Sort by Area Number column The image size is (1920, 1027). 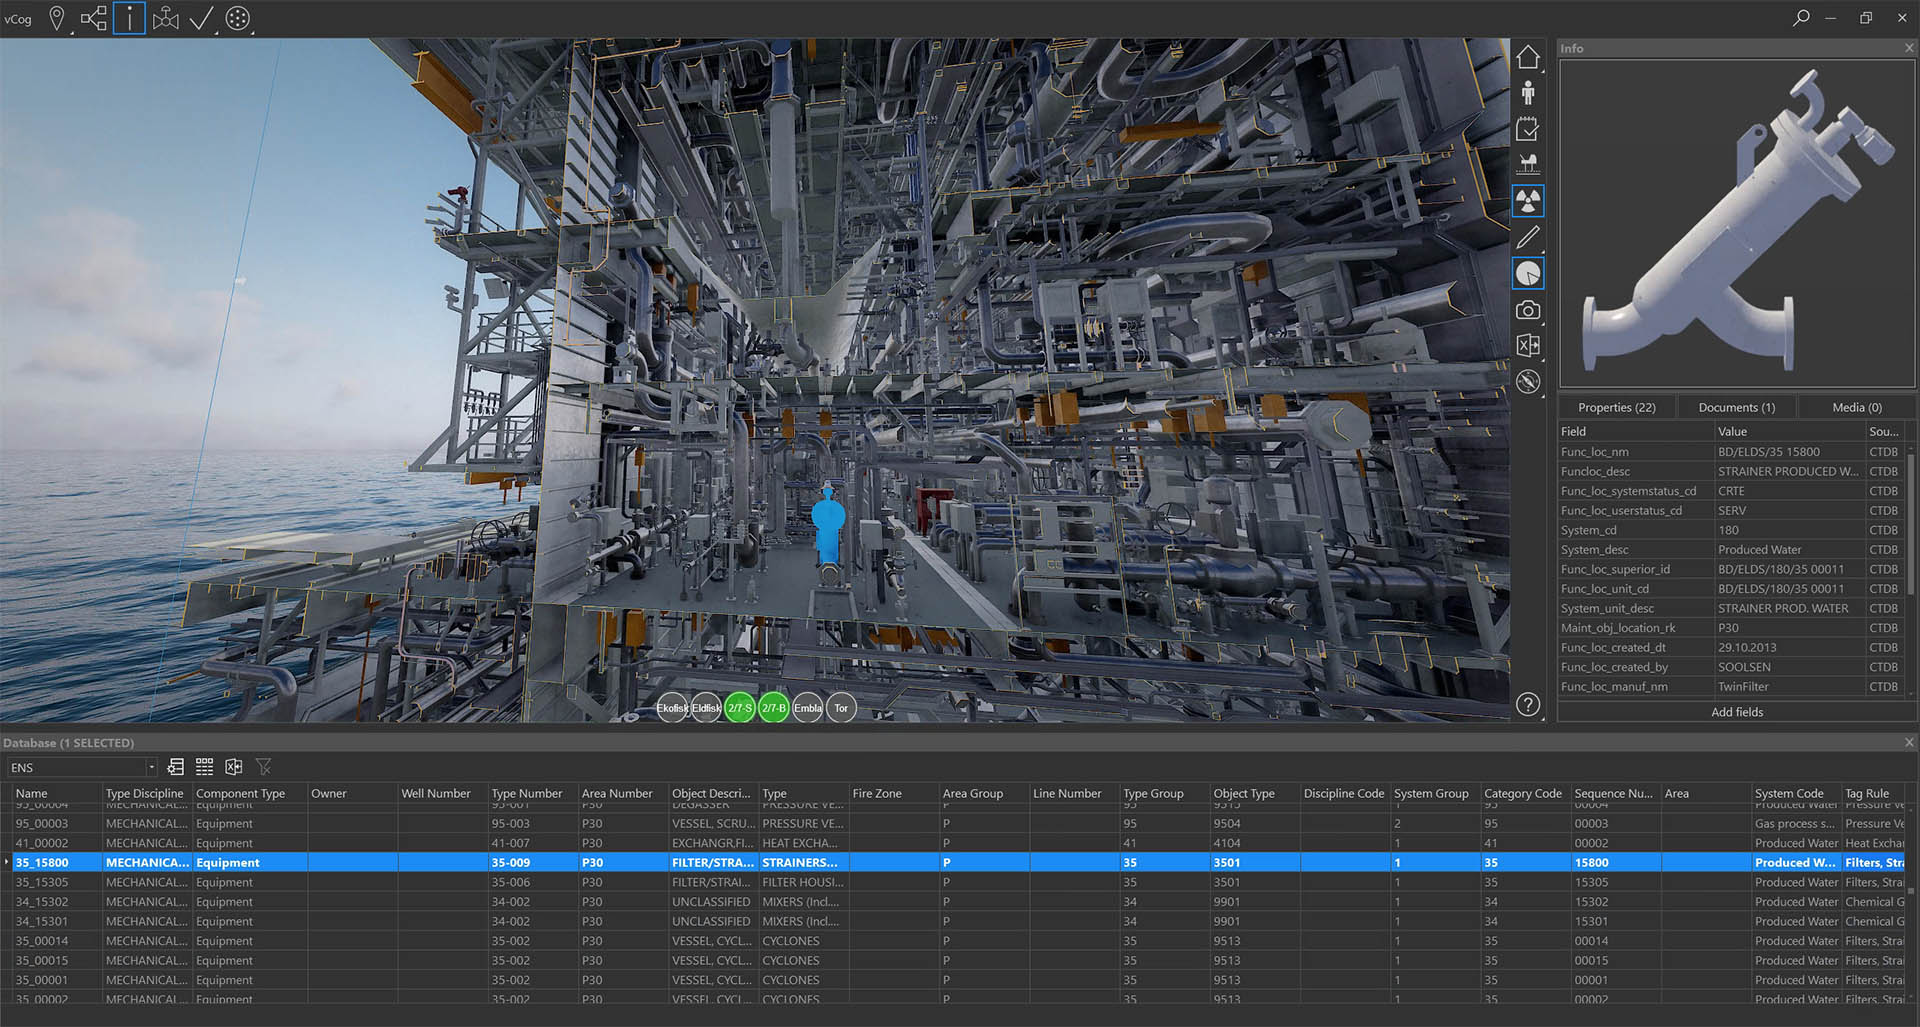point(623,793)
